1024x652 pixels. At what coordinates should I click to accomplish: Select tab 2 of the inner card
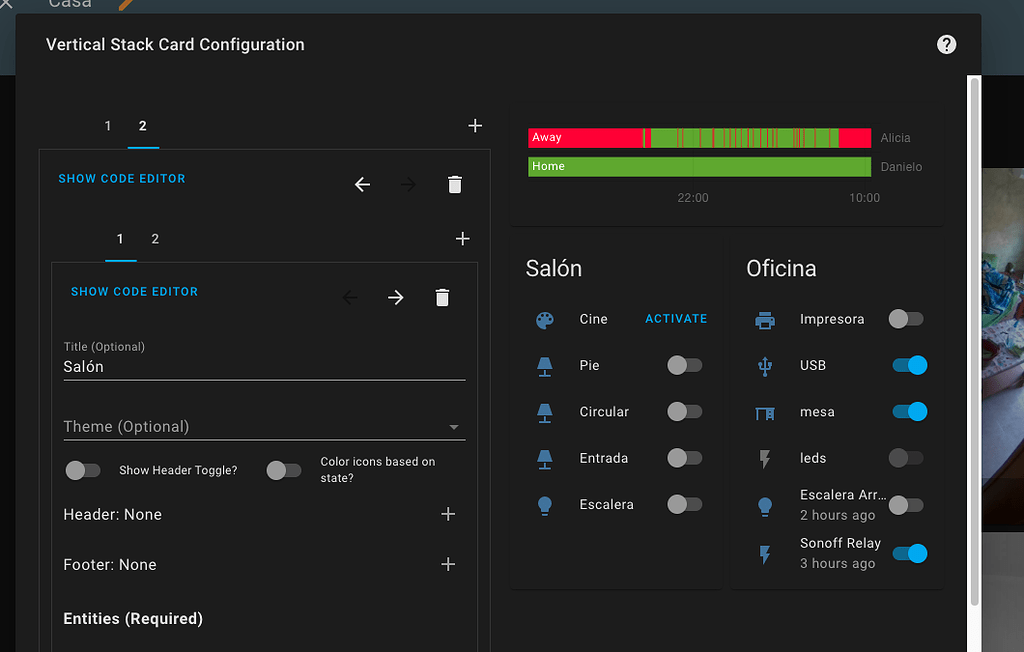pos(155,239)
